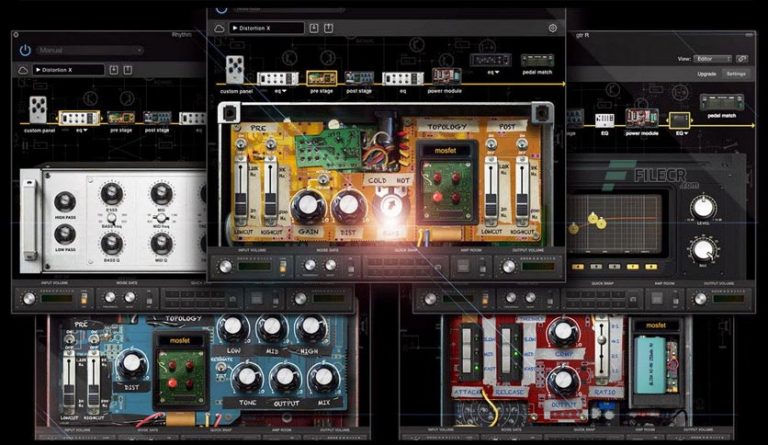Click the save preset icon in center window

pos(314,28)
